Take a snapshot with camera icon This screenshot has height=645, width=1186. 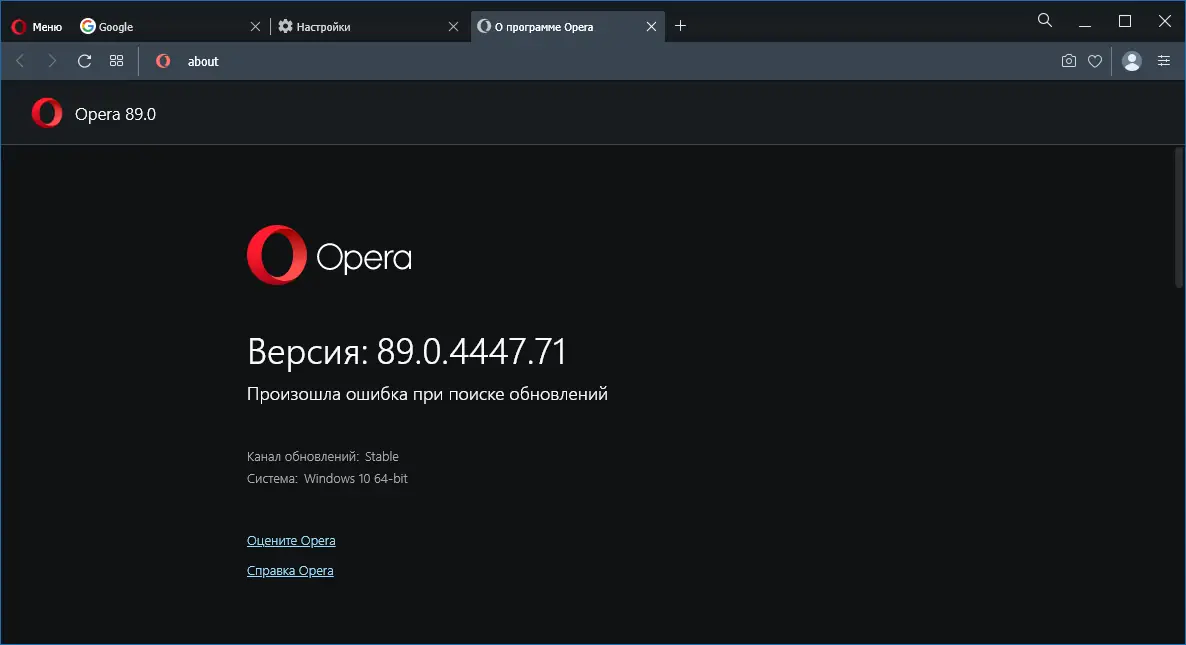coord(1068,61)
